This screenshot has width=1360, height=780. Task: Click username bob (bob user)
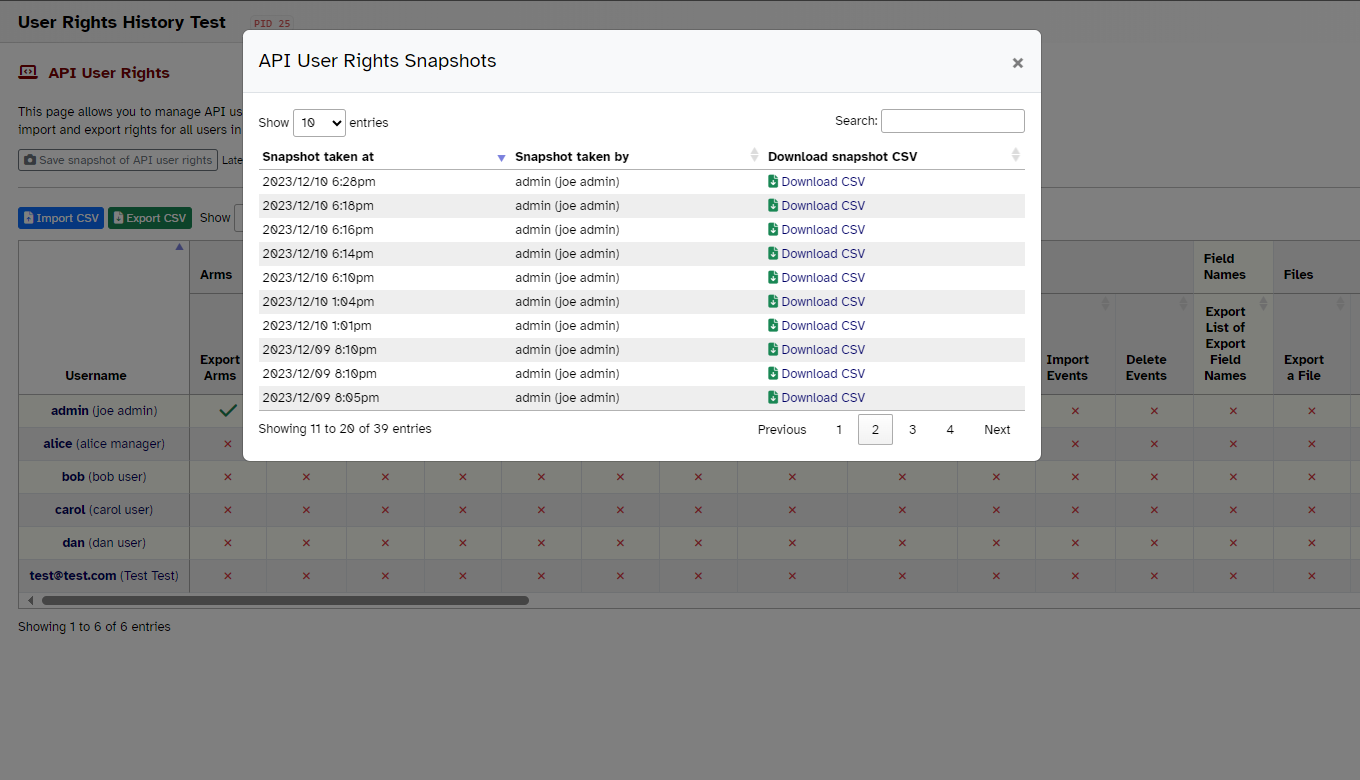point(104,477)
